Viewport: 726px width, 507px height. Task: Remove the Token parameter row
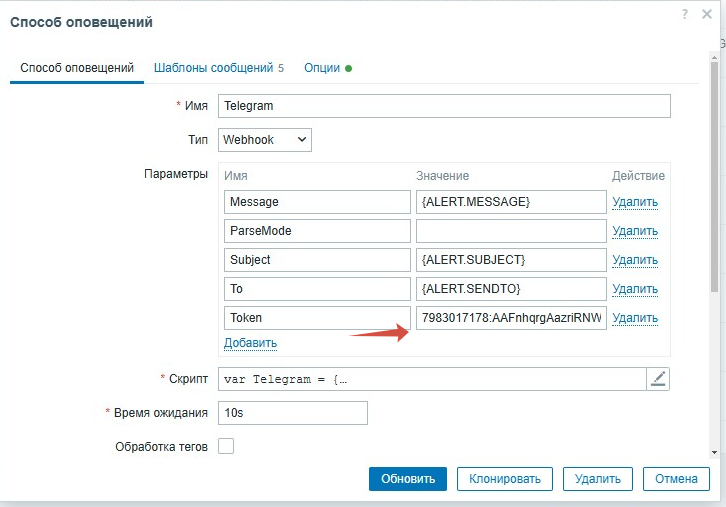(635, 318)
